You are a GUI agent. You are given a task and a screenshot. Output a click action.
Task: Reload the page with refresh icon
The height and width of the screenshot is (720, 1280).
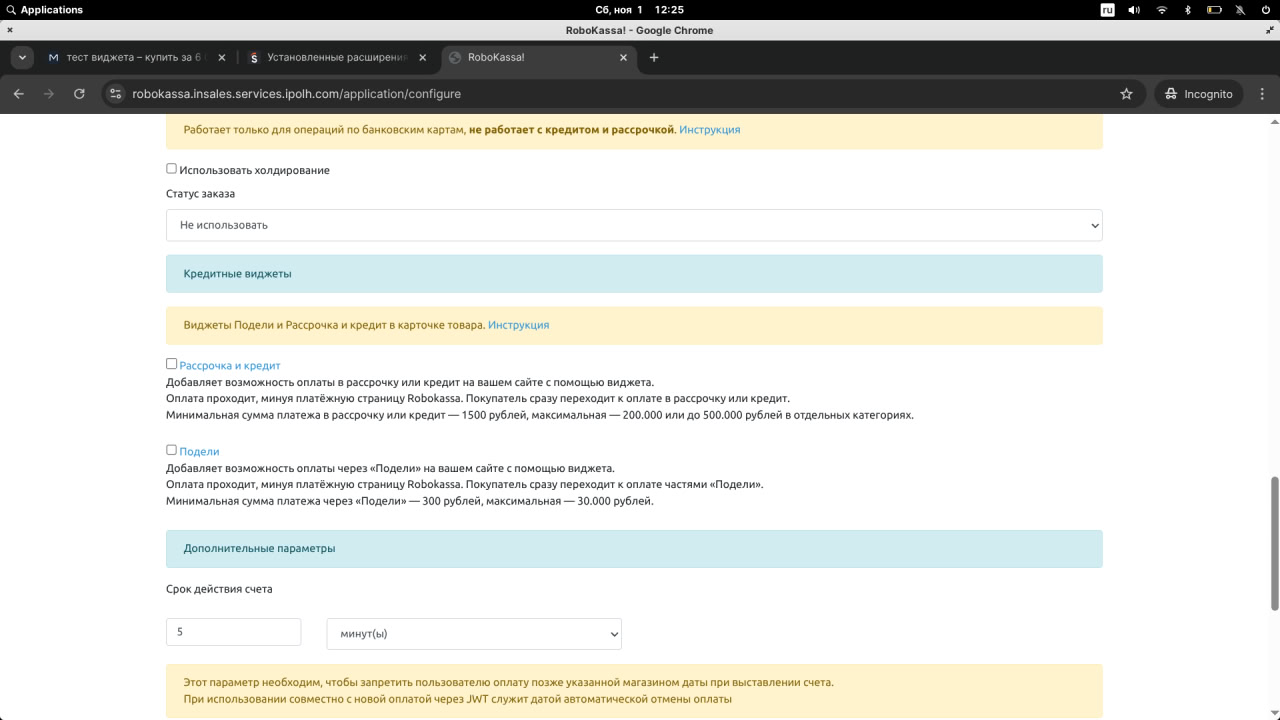(x=79, y=94)
